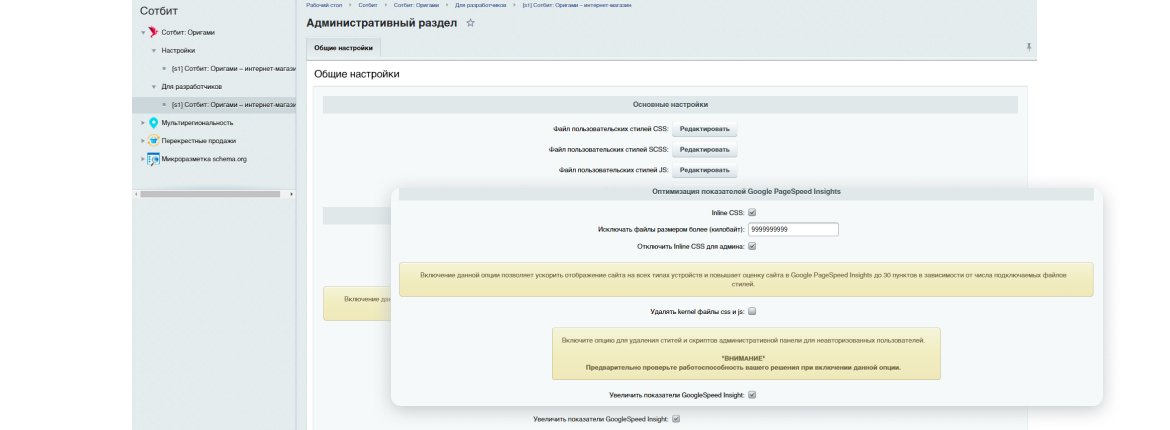This screenshot has width=1170, height=430.
Task: Open Перекрестные продажи in the sidebar
Action: tap(198, 140)
